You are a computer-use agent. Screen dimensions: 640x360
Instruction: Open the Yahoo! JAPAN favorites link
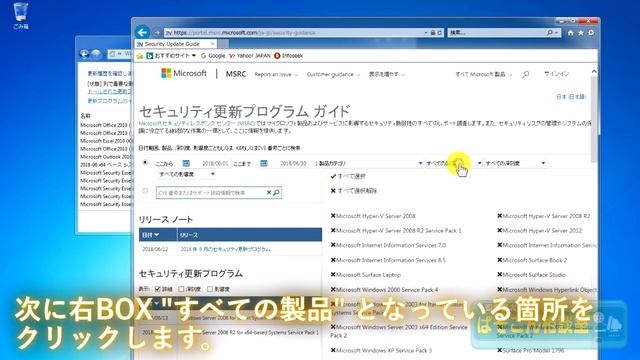(249, 56)
